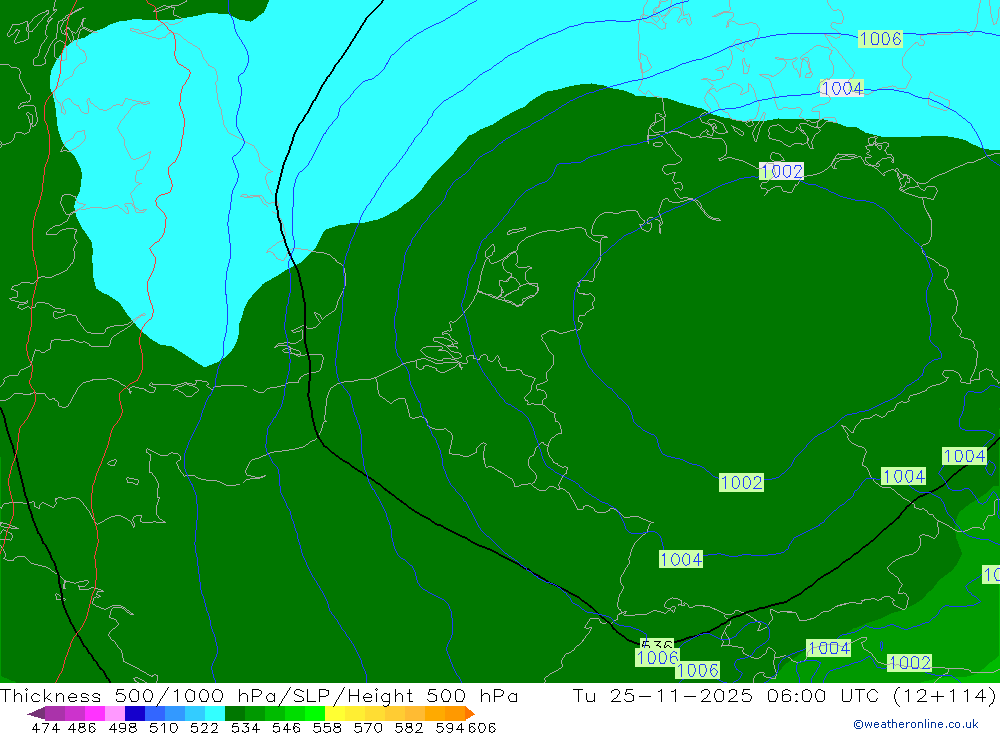Click the 558 legend value
The height and width of the screenshot is (733, 1000).
click(x=327, y=727)
